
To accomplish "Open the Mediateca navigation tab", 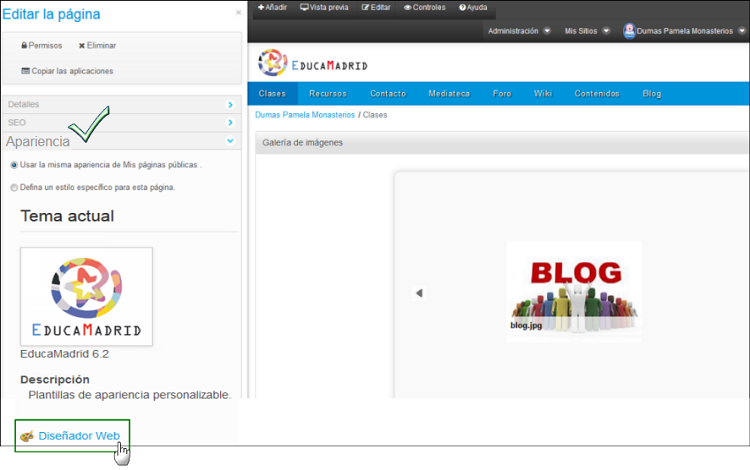I will (449, 93).
